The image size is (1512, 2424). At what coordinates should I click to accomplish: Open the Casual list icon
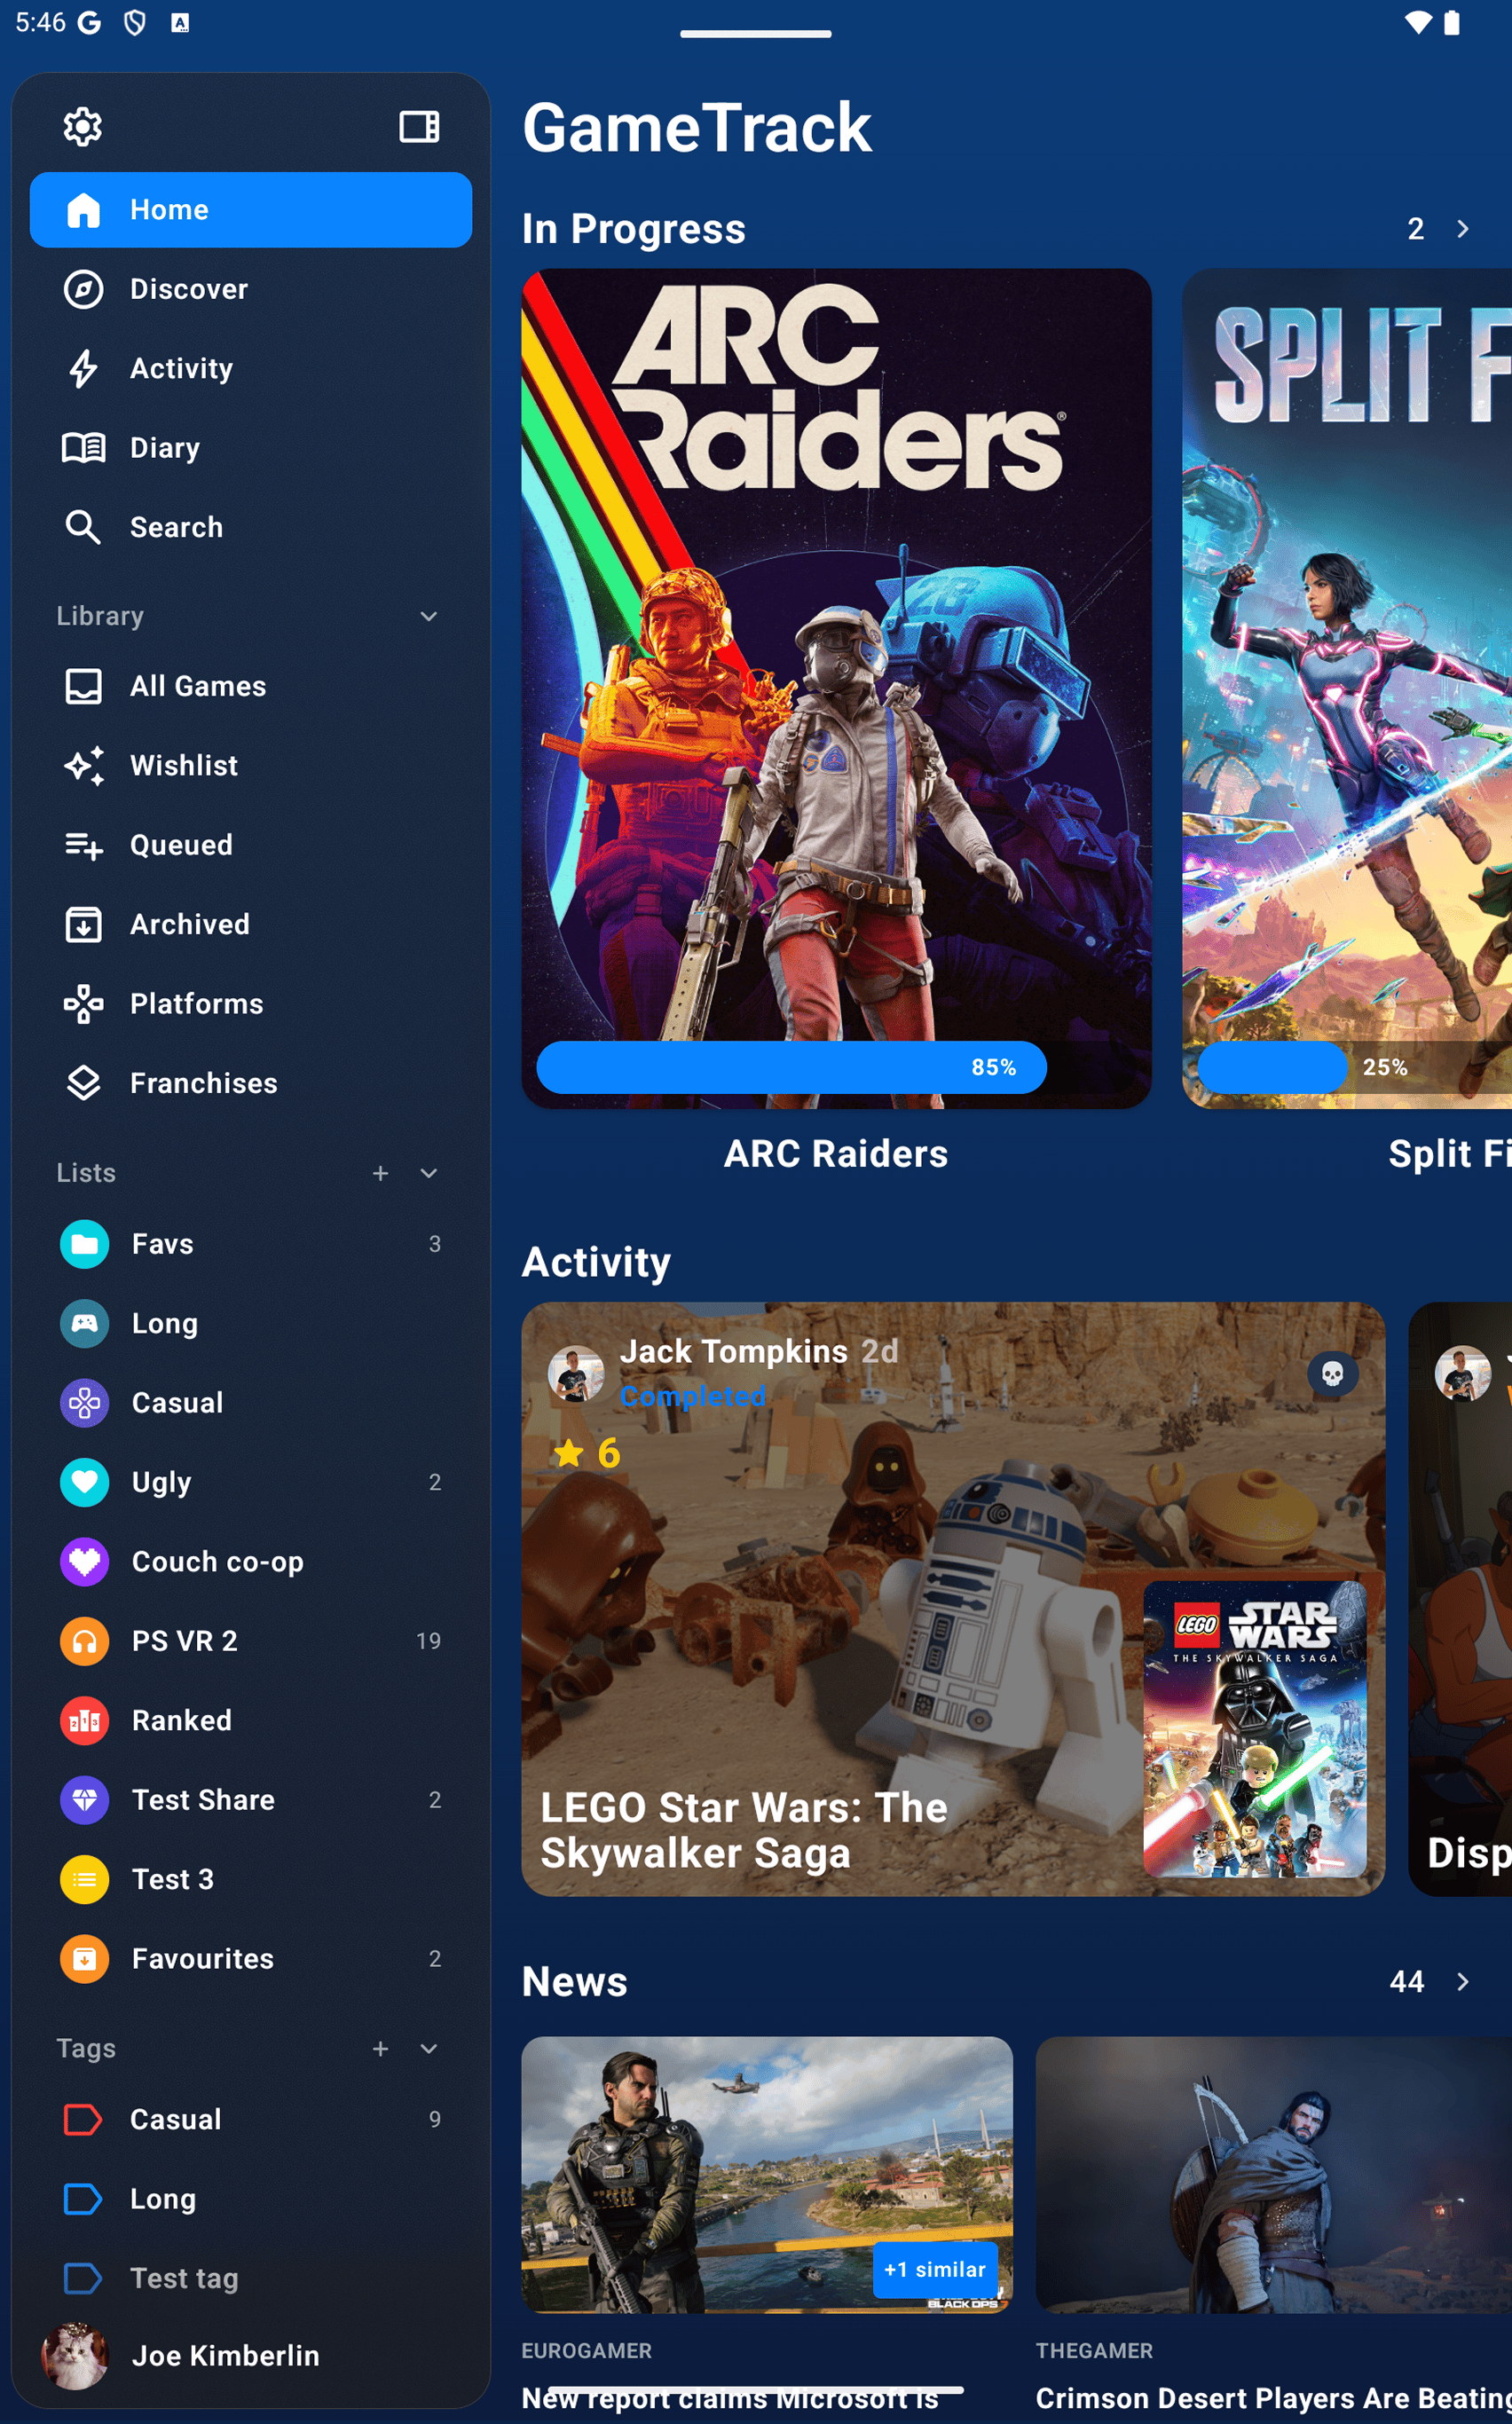coord(85,1403)
